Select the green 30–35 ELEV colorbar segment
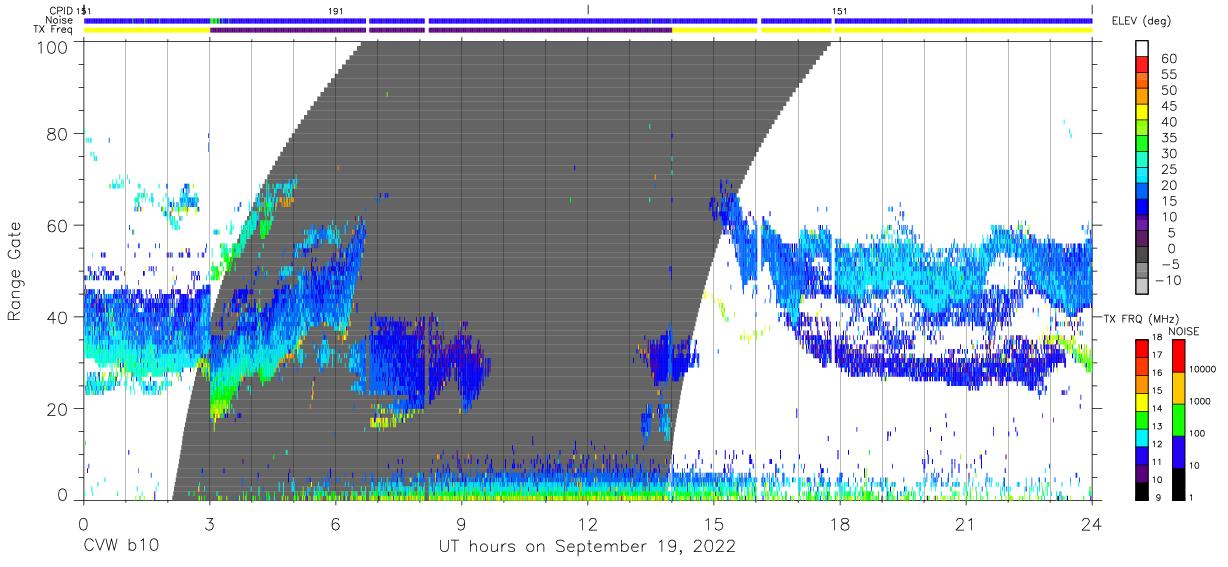The height and width of the screenshot is (567, 1228). (x=1141, y=145)
